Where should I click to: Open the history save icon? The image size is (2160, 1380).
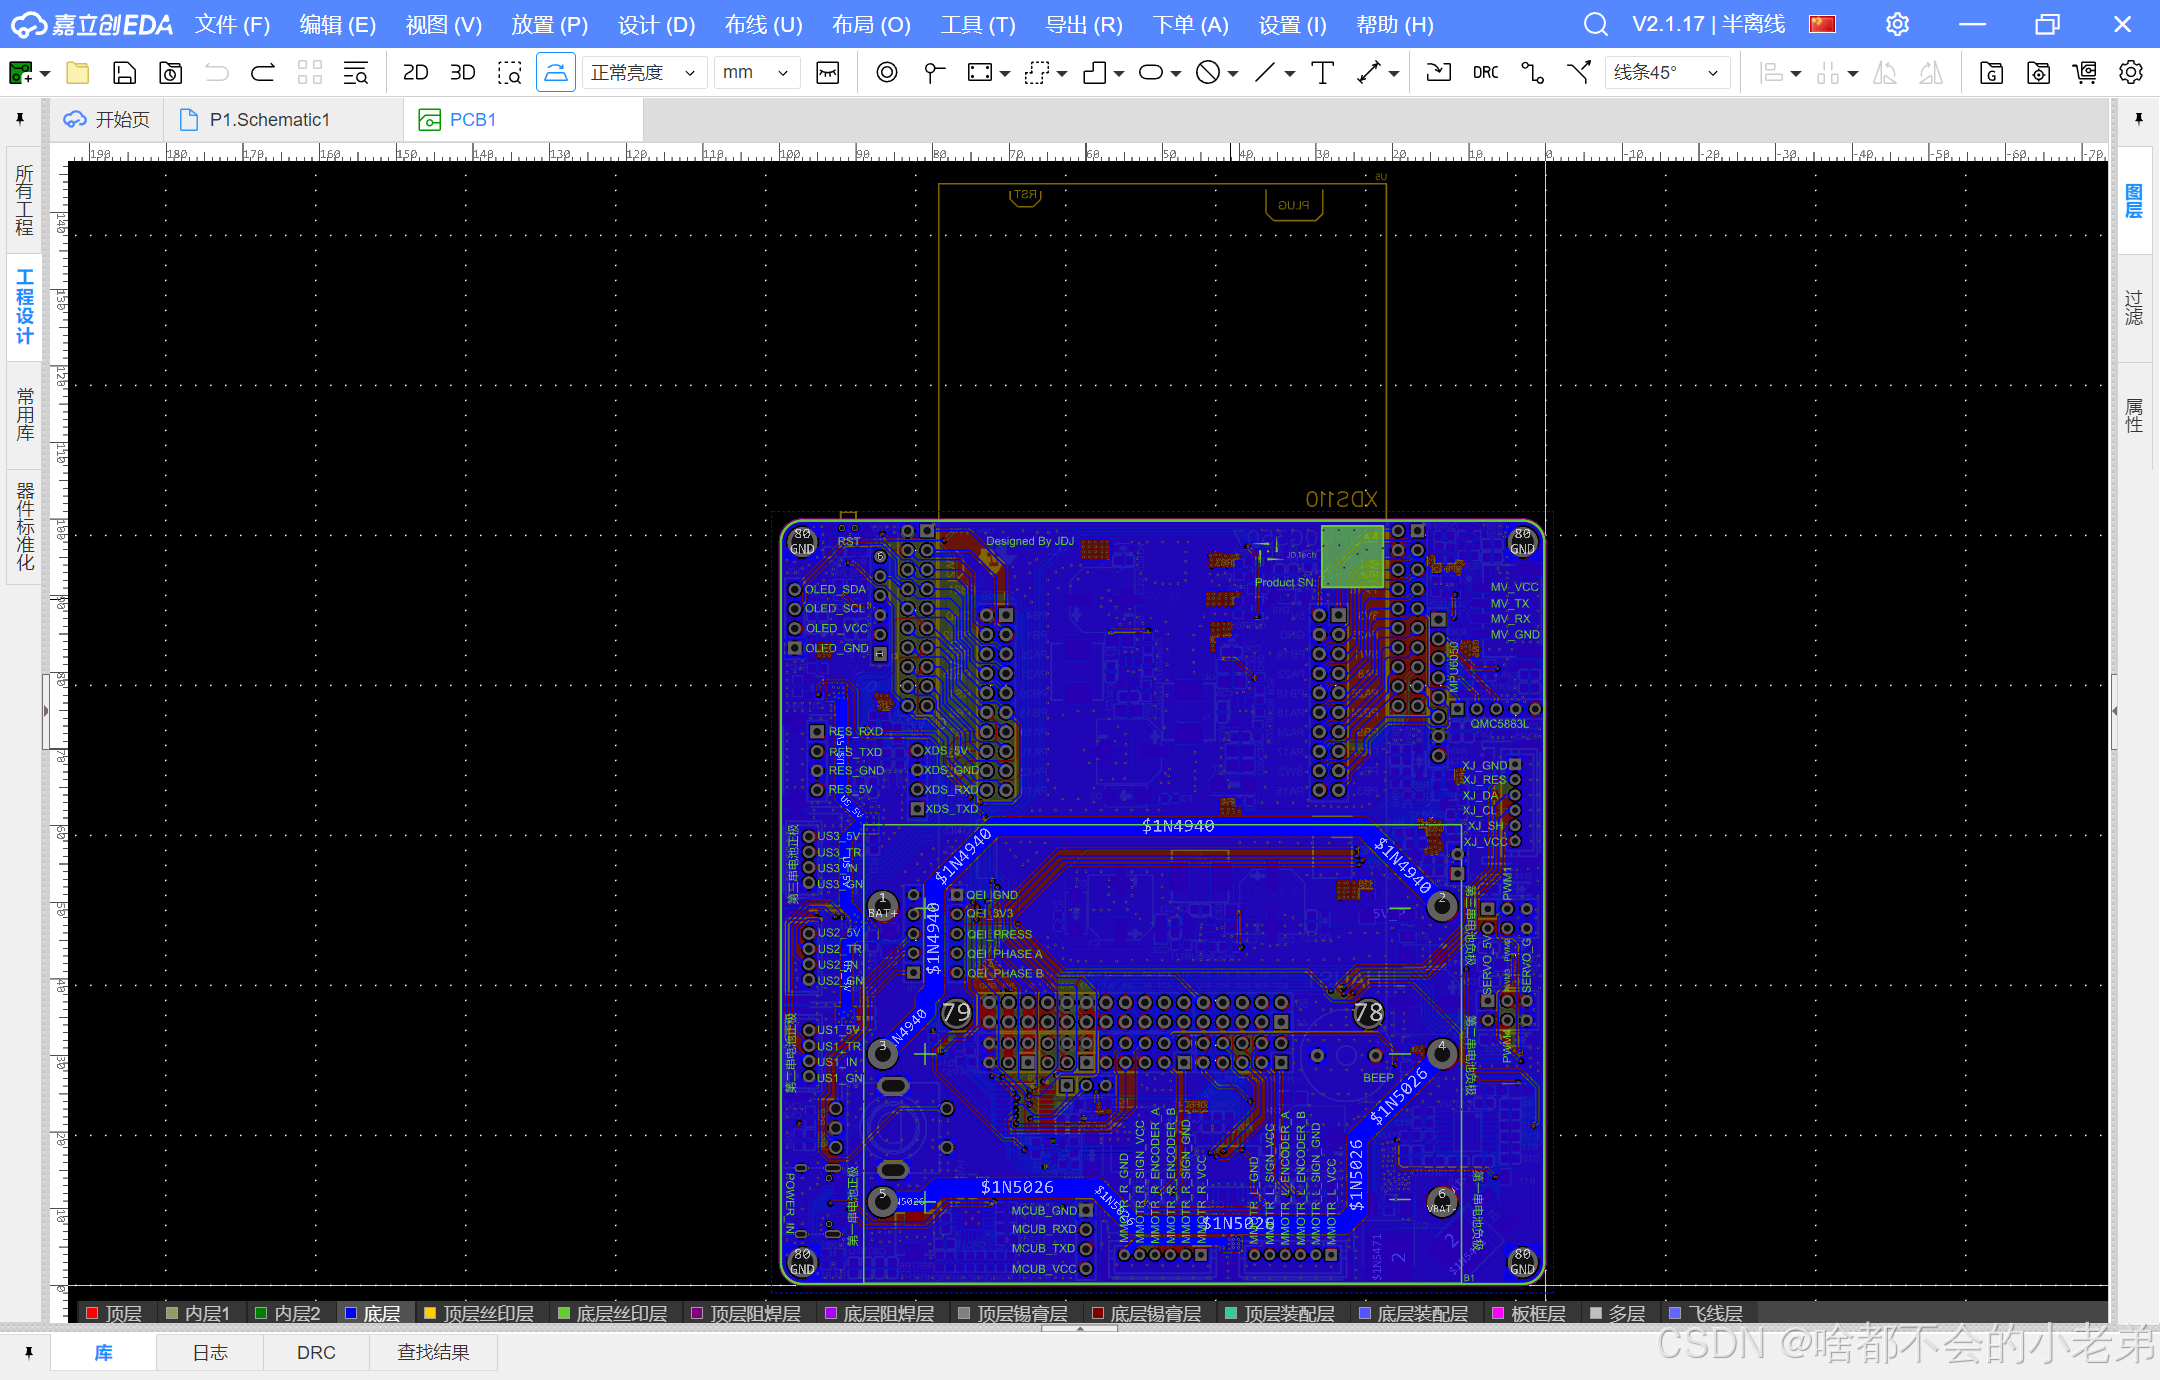point(171,73)
